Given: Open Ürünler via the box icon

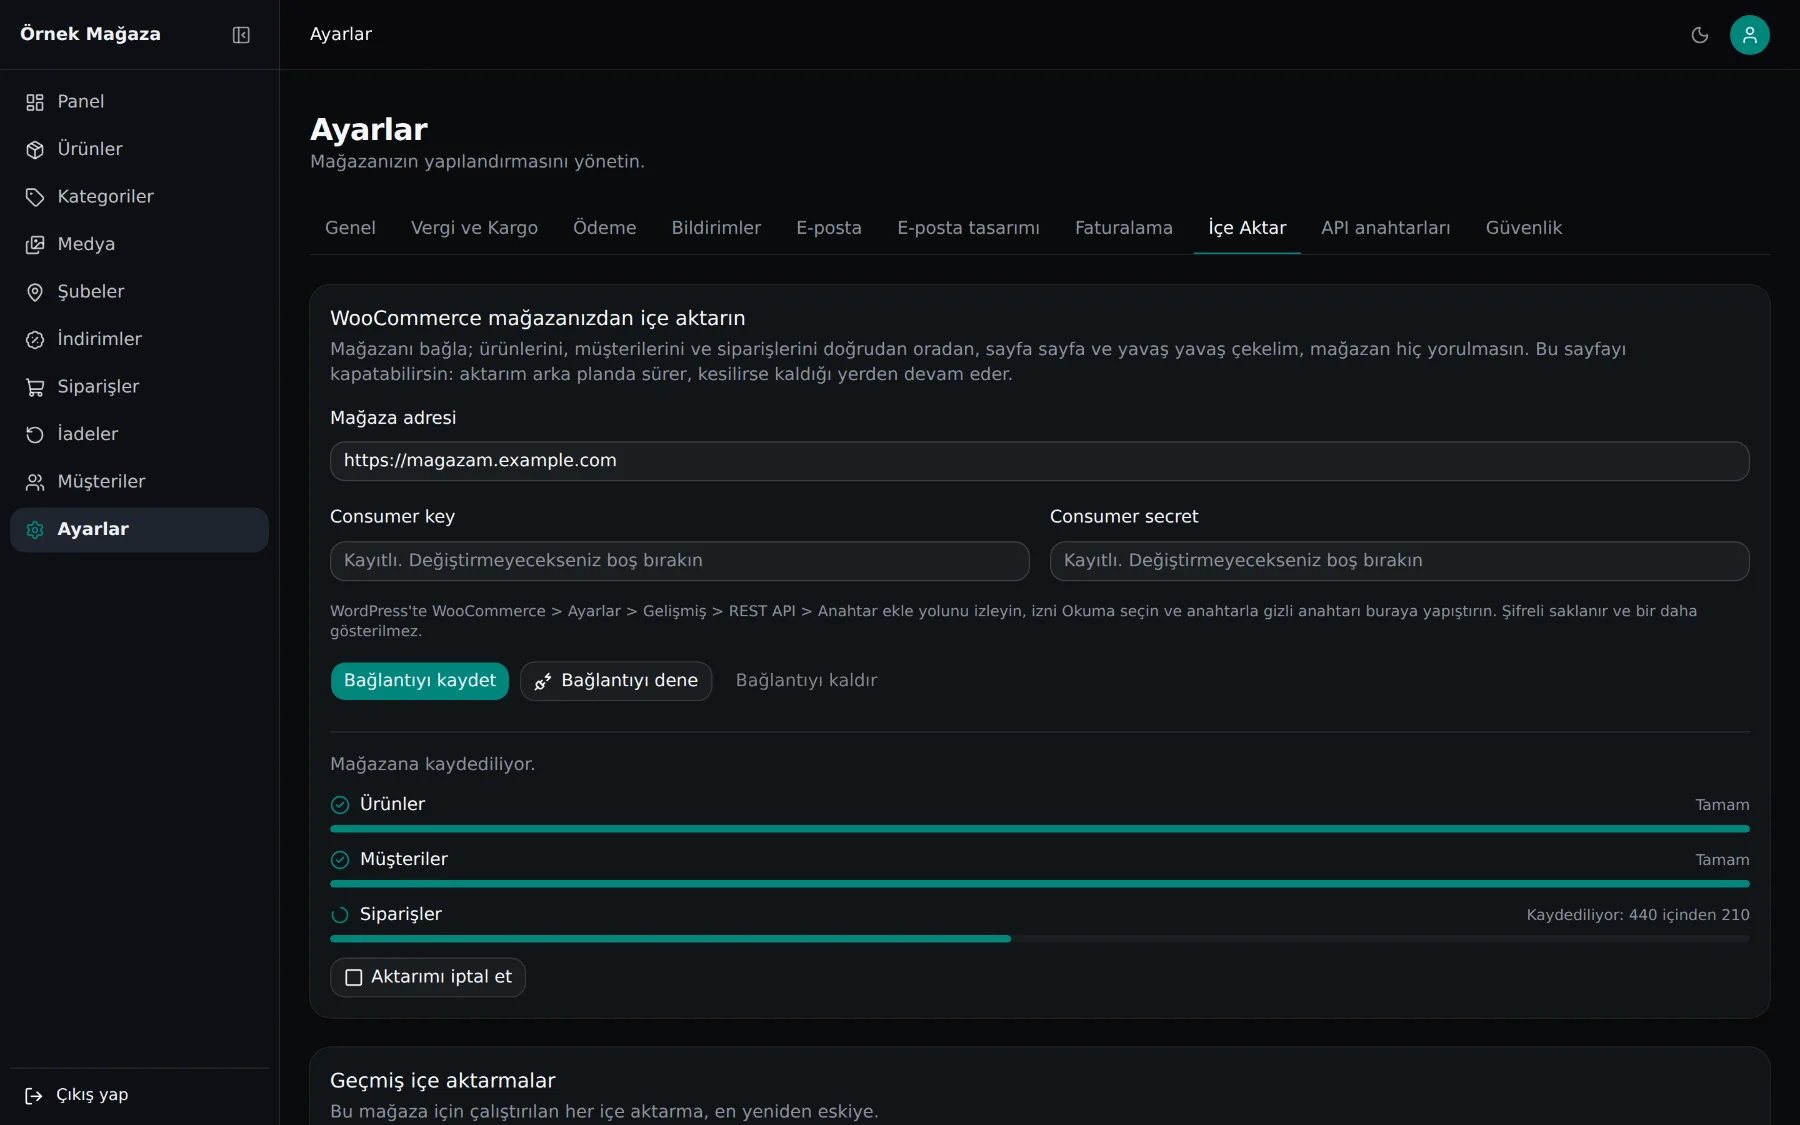Looking at the screenshot, I should tap(35, 150).
